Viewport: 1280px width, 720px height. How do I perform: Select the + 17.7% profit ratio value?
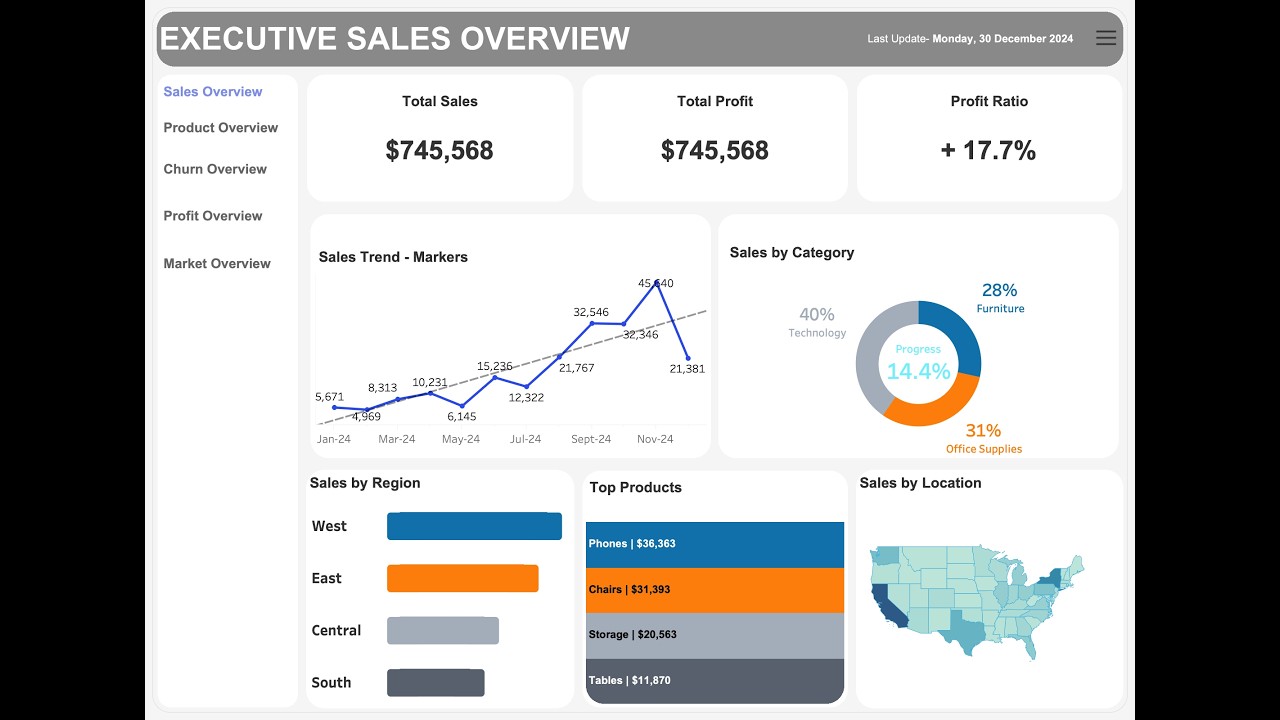pos(988,150)
